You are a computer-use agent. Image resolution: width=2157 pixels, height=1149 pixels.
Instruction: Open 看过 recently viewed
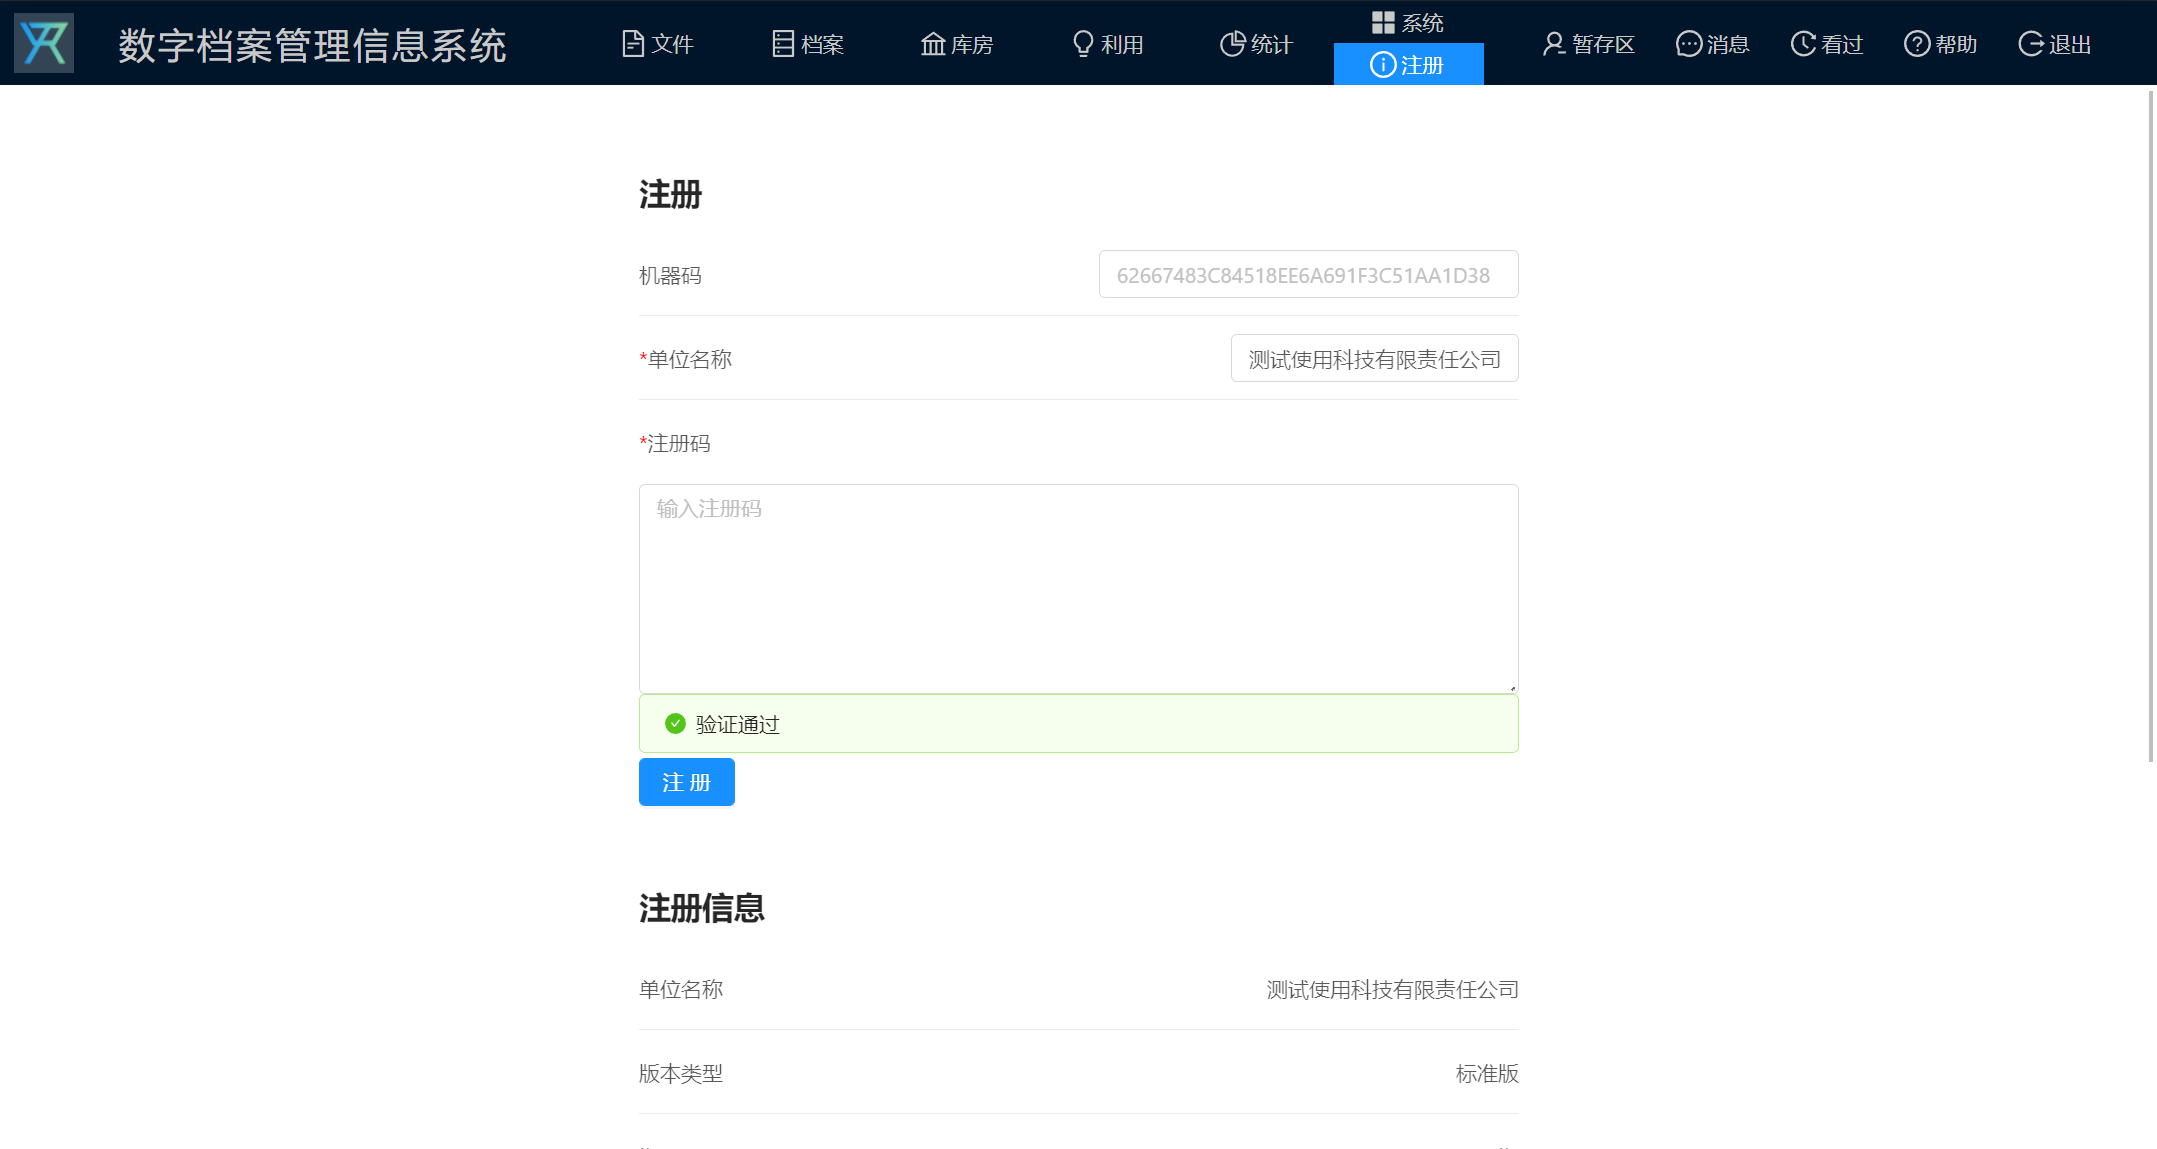coord(1826,44)
